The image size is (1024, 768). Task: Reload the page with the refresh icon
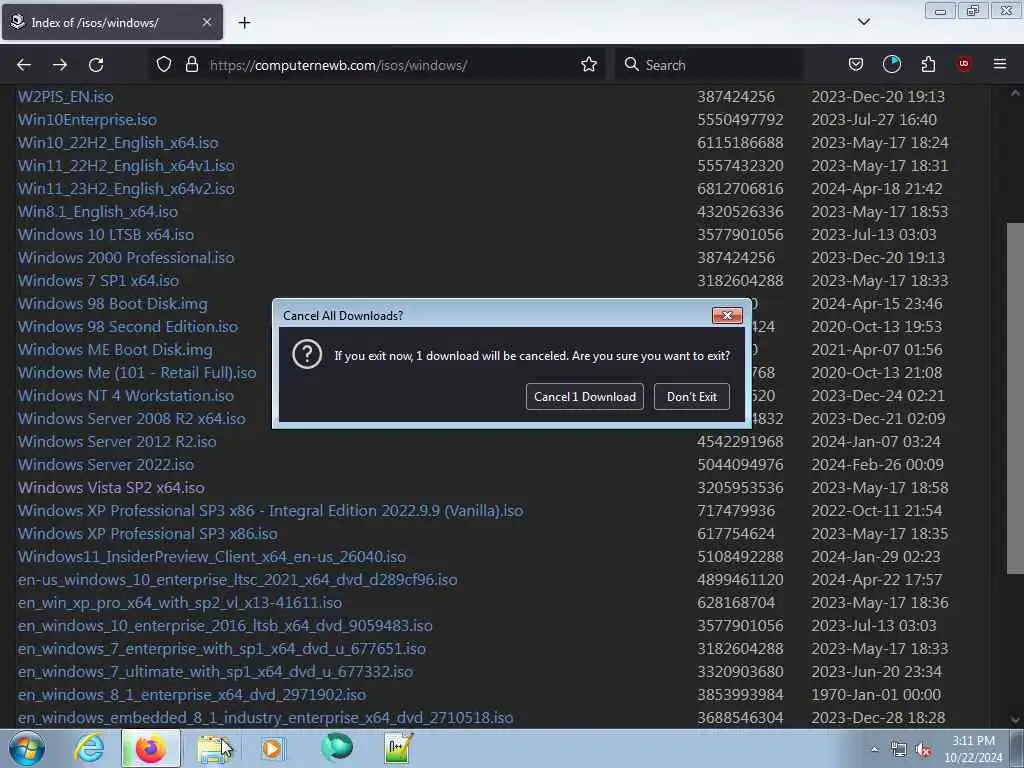click(96, 65)
